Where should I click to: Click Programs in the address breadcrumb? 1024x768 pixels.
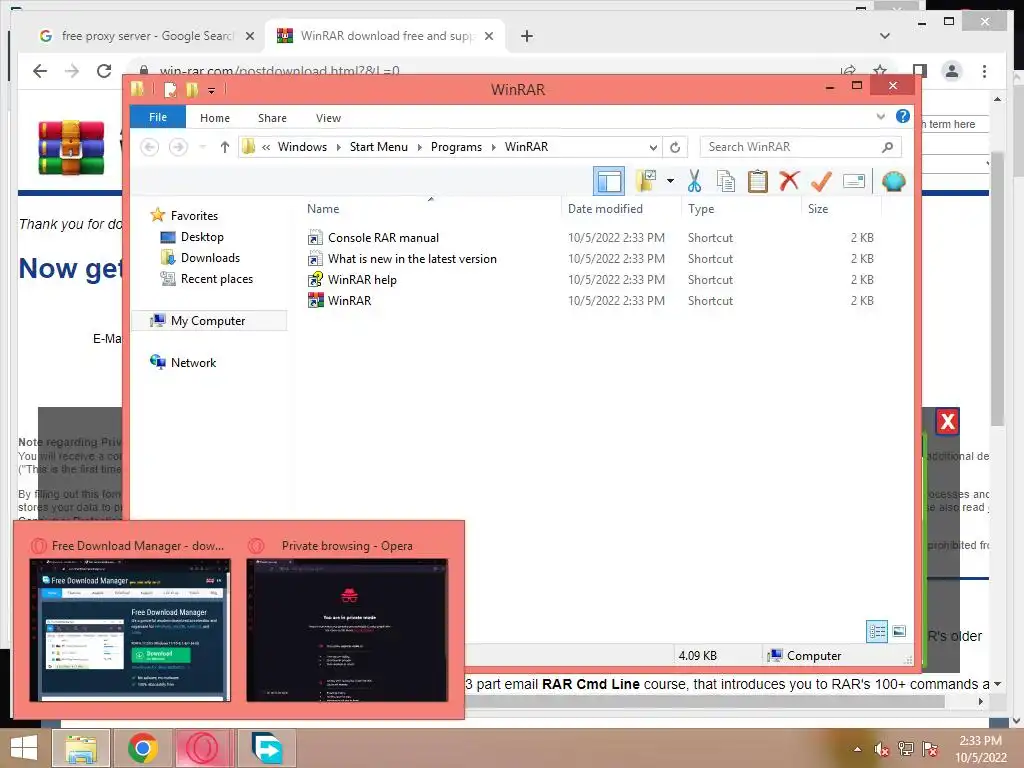[456, 147]
